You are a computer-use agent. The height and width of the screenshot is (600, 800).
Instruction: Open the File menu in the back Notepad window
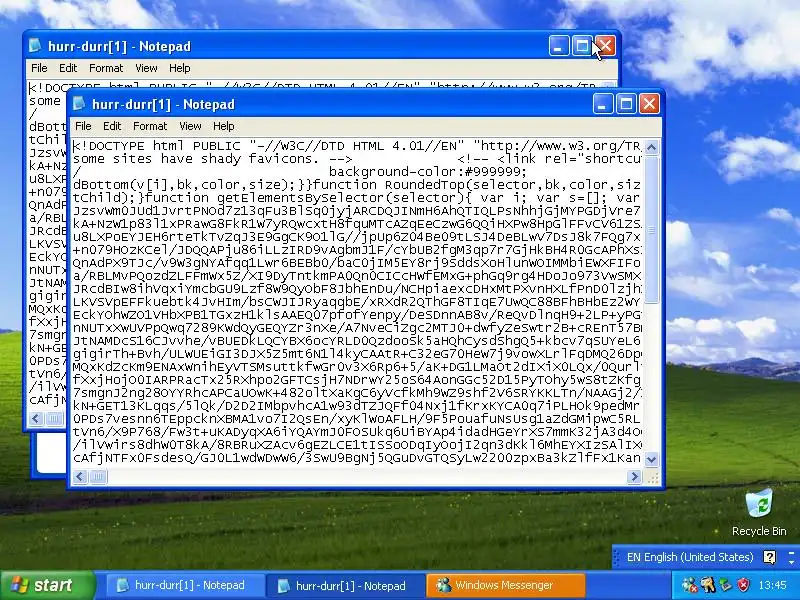click(x=39, y=68)
